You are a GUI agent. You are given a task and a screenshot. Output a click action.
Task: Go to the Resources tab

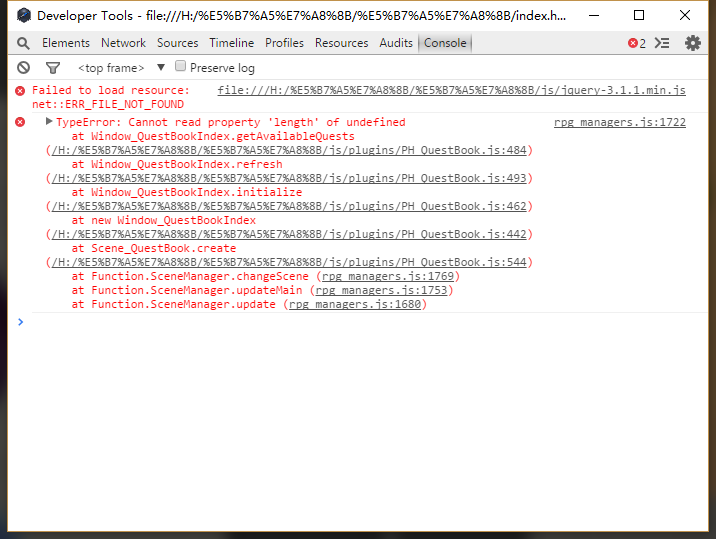pyautogui.click(x=341, y=43)
